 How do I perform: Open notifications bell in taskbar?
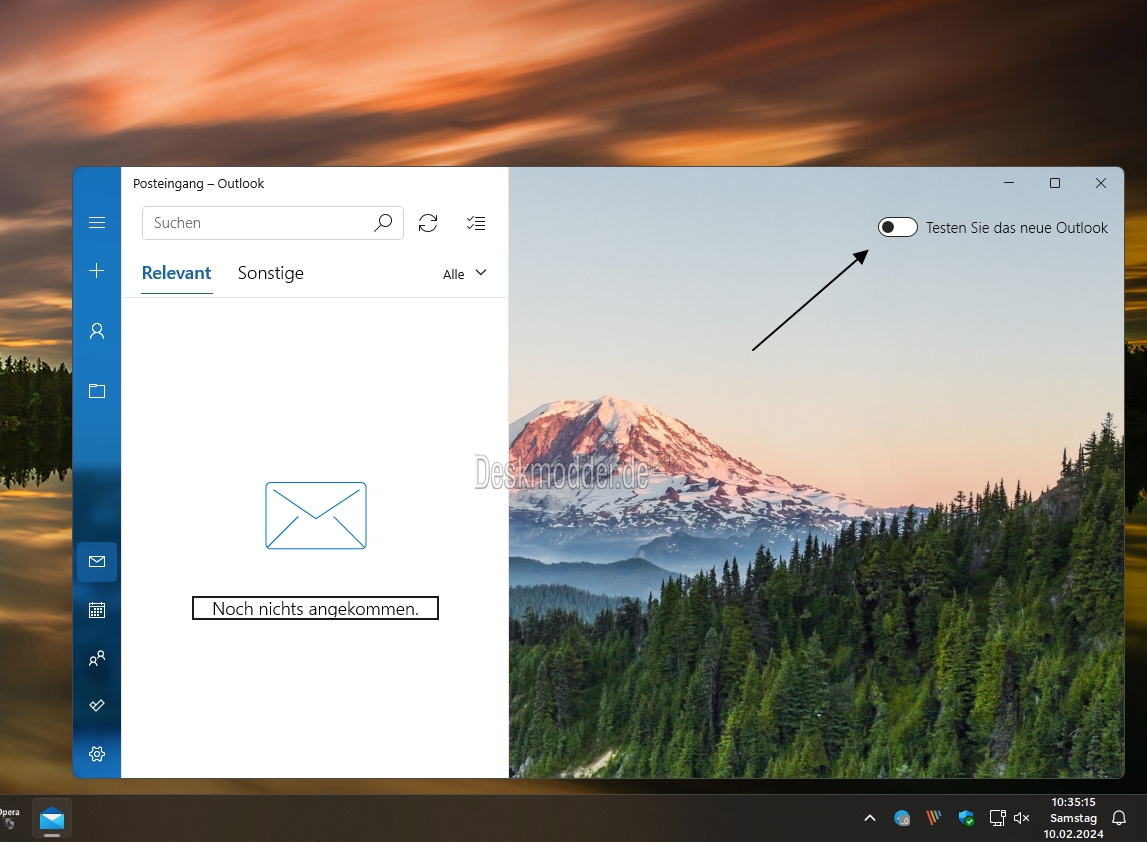(x=1119, y=818)
